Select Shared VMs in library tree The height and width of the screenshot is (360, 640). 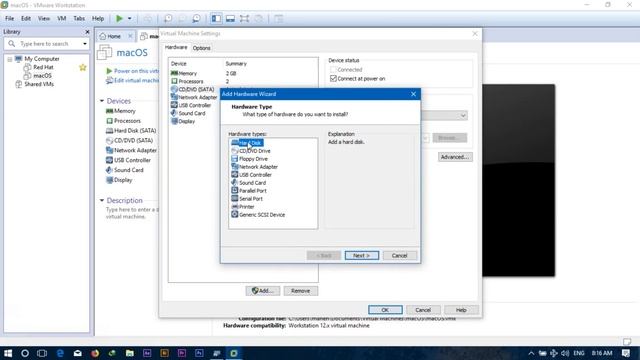pos(39,84)
